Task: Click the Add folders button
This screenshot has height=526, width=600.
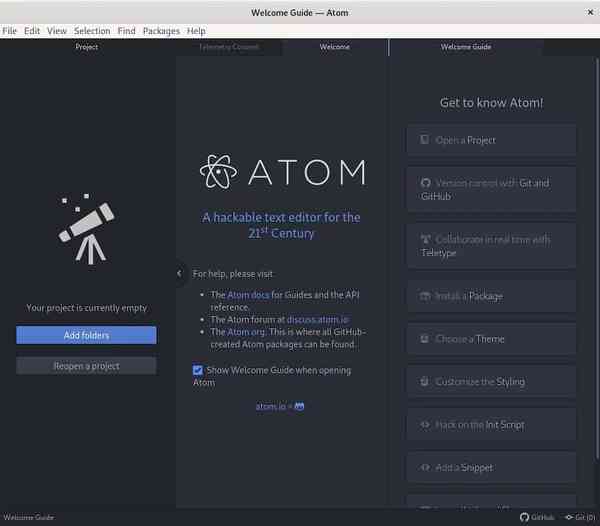Action: (x=86, y=335)
